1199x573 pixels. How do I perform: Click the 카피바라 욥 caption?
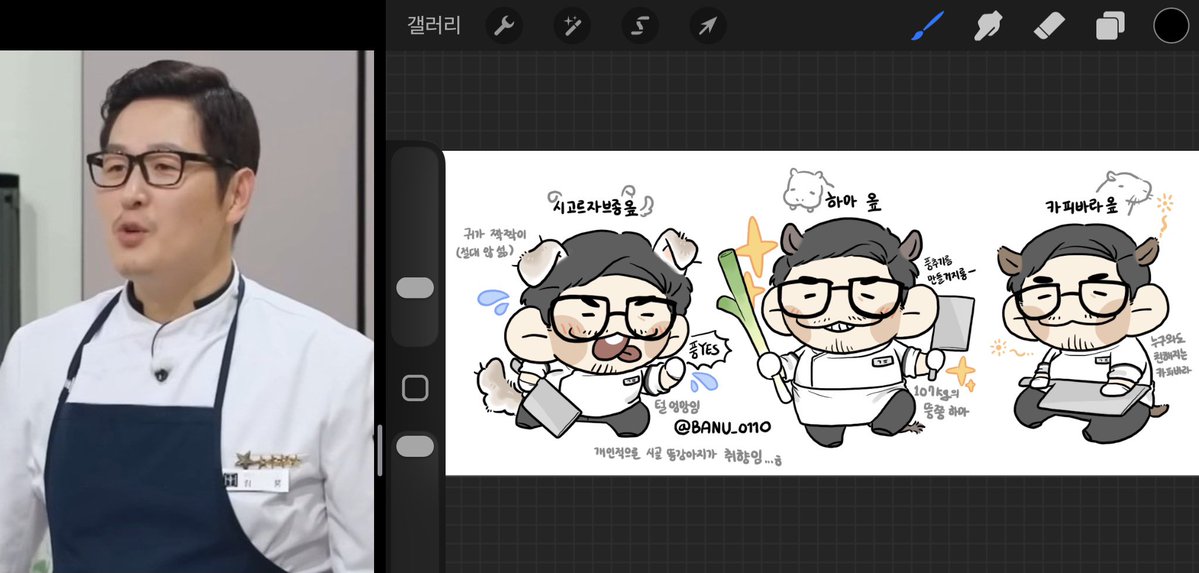[x=1080, y=206]
